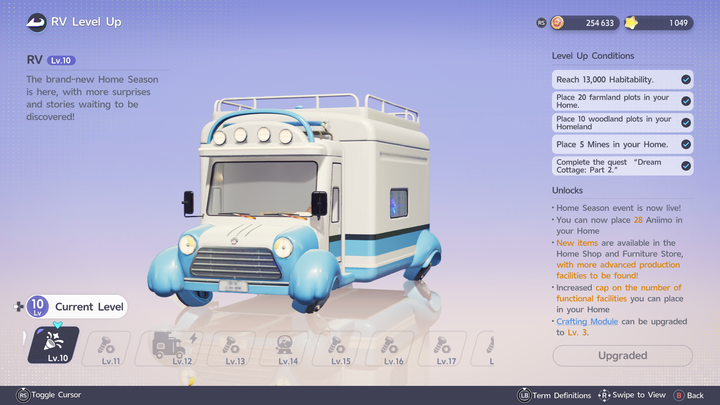Click the Reach 13,000 Habitability condition

[x=623, y=79]
